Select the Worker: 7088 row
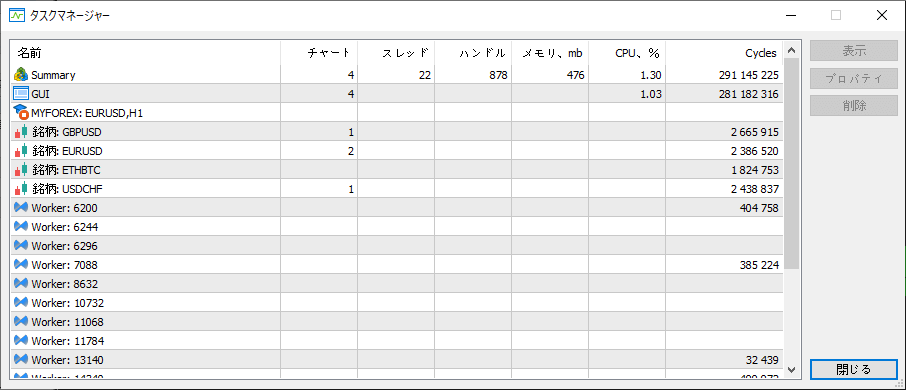 tap(397, 265)
